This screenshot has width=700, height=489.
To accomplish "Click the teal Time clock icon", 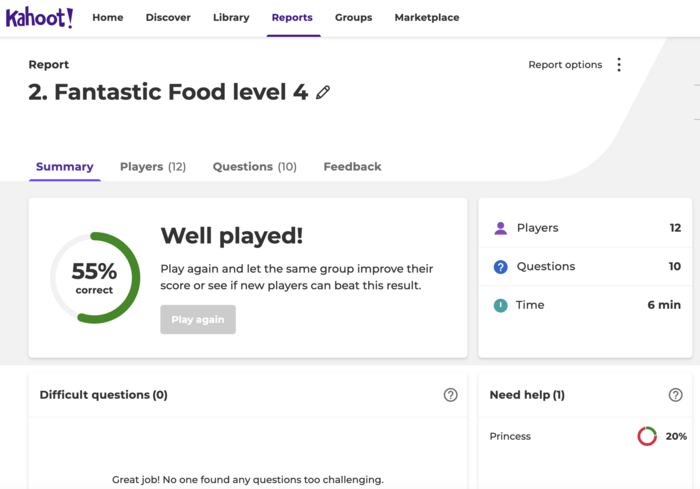I will [x=501, y=305].
